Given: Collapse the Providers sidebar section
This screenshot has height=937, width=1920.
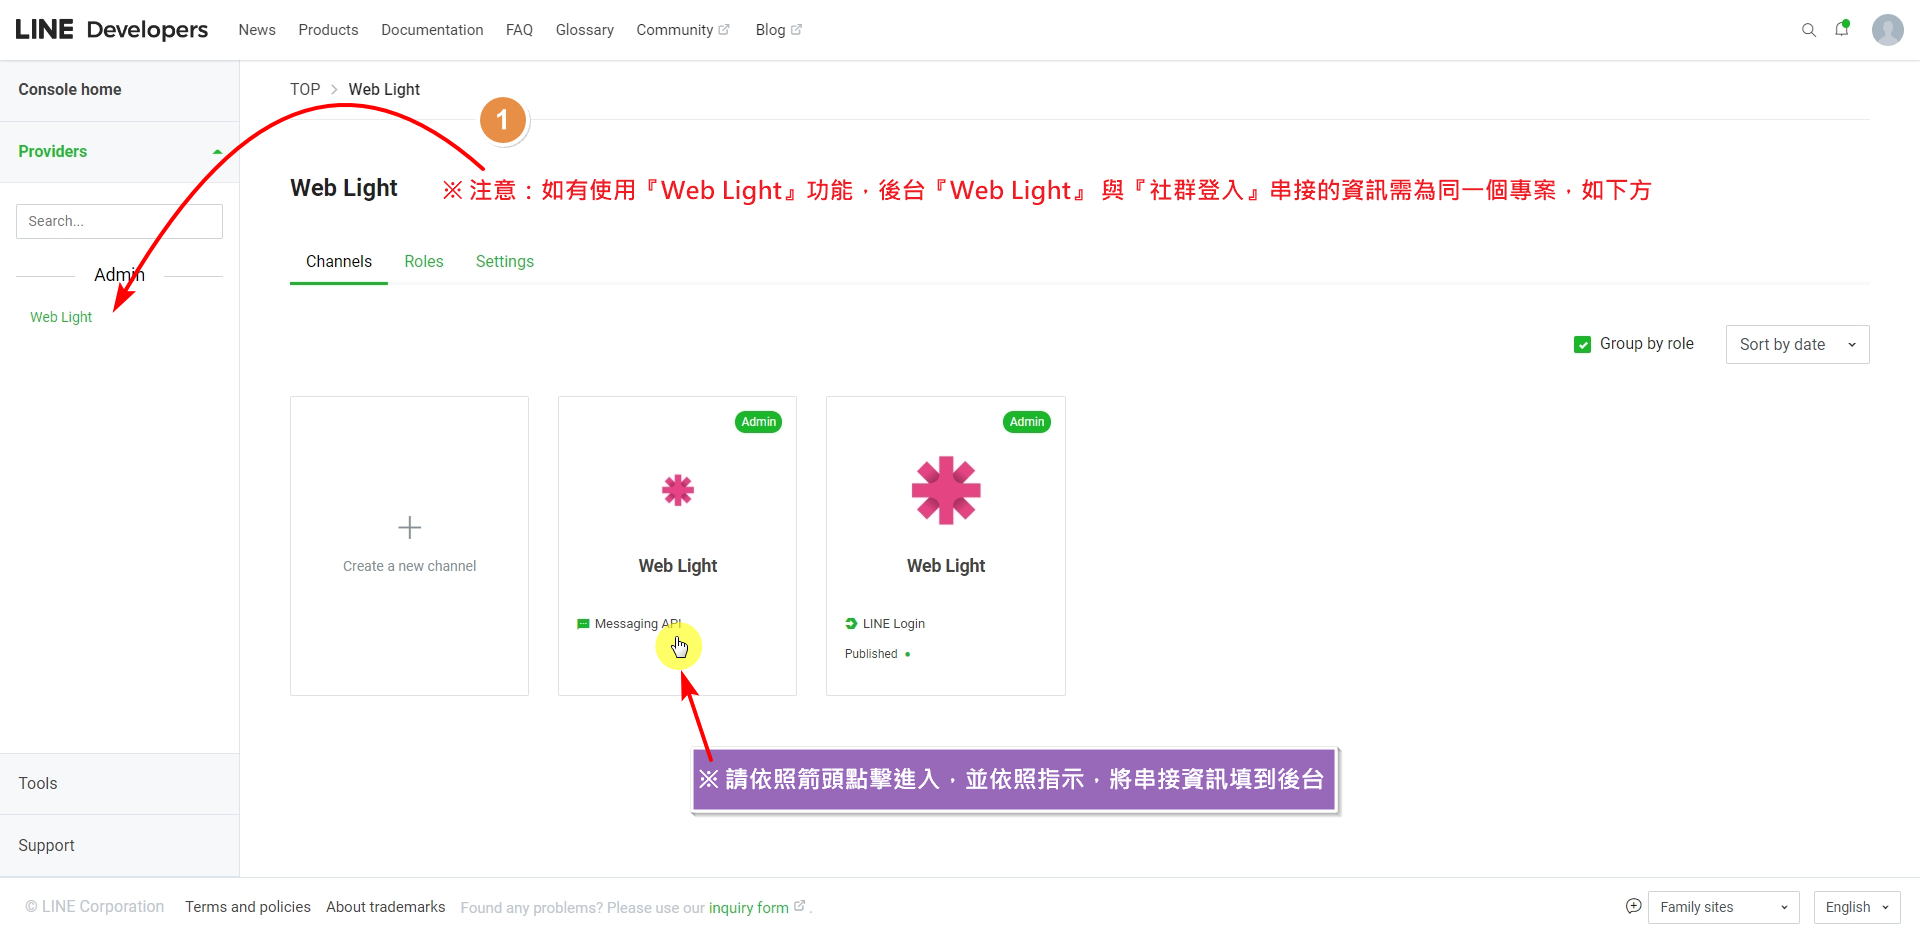Looking at the screenshot, I should 217,152.
